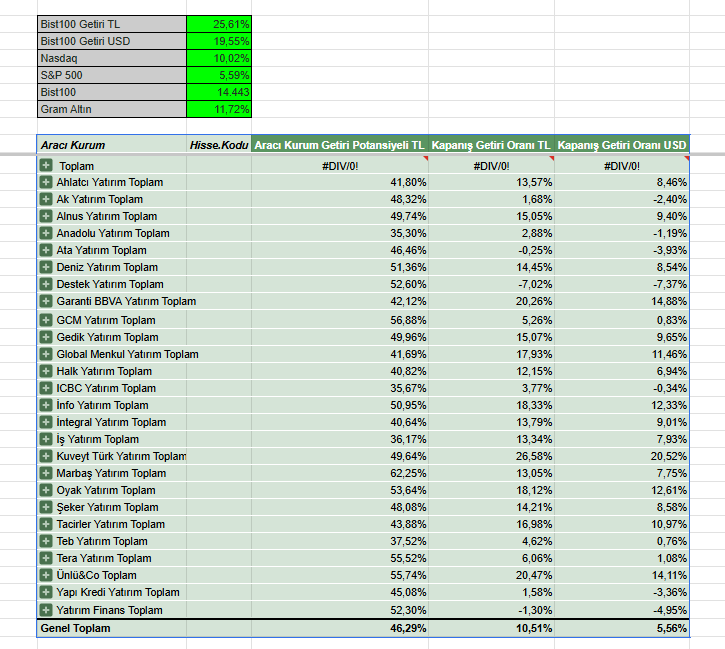
Task: Expand Tacirler Yatırım Toplam group
Action: click(x=46, y=524)
